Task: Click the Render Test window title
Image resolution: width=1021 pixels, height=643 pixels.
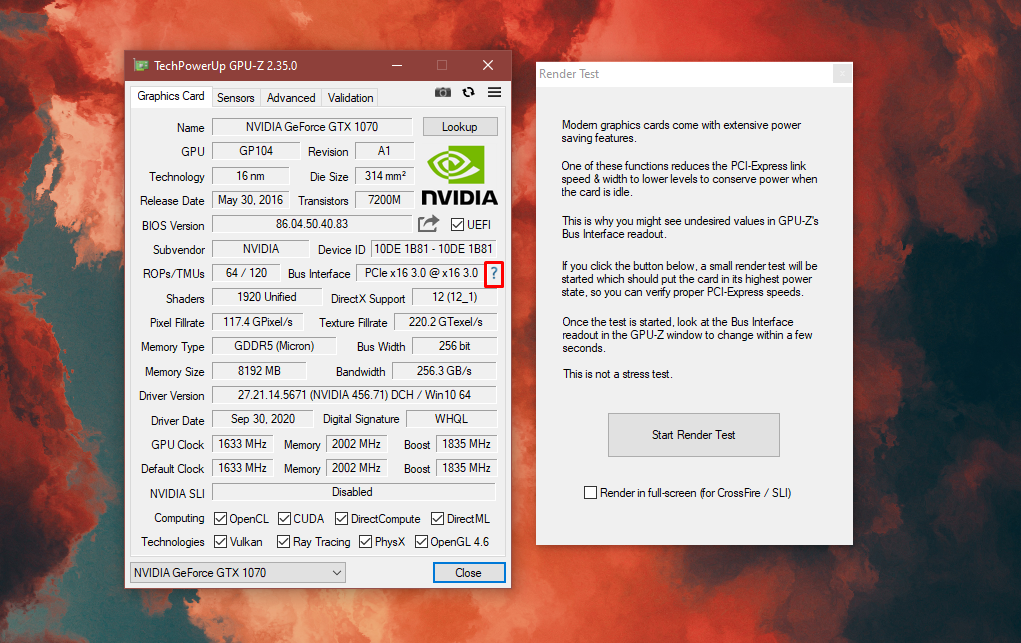Action: coord(569,74)
